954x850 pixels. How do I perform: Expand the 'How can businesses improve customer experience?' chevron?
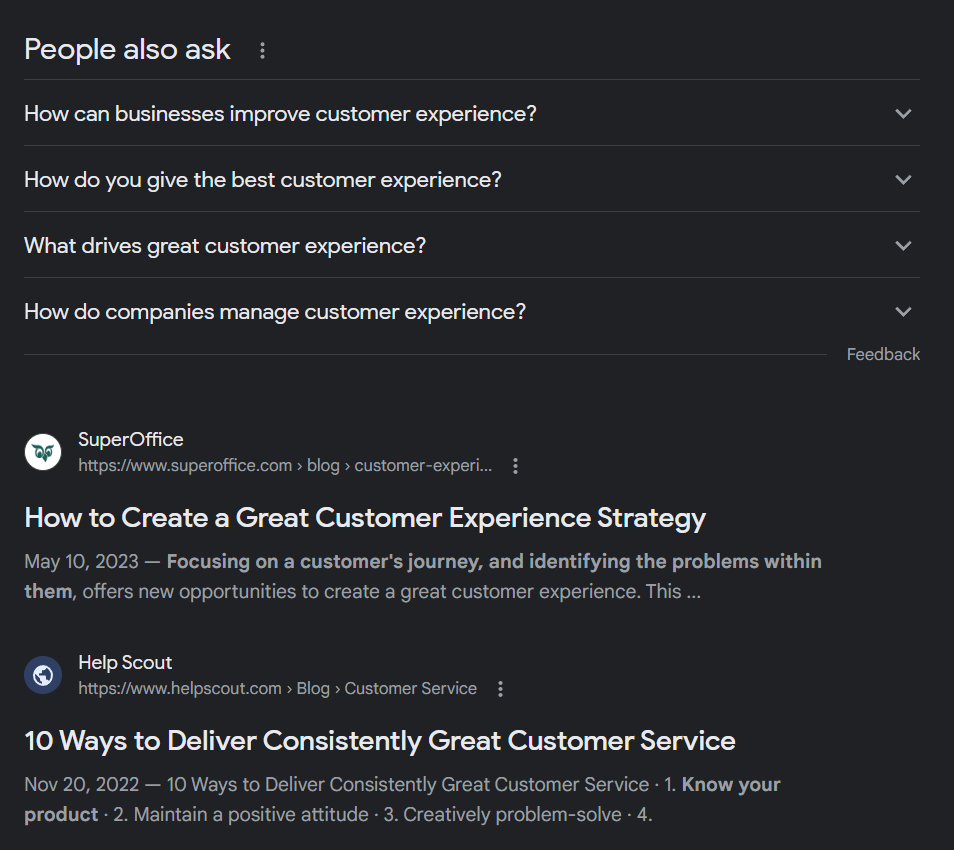coord(903,114)
